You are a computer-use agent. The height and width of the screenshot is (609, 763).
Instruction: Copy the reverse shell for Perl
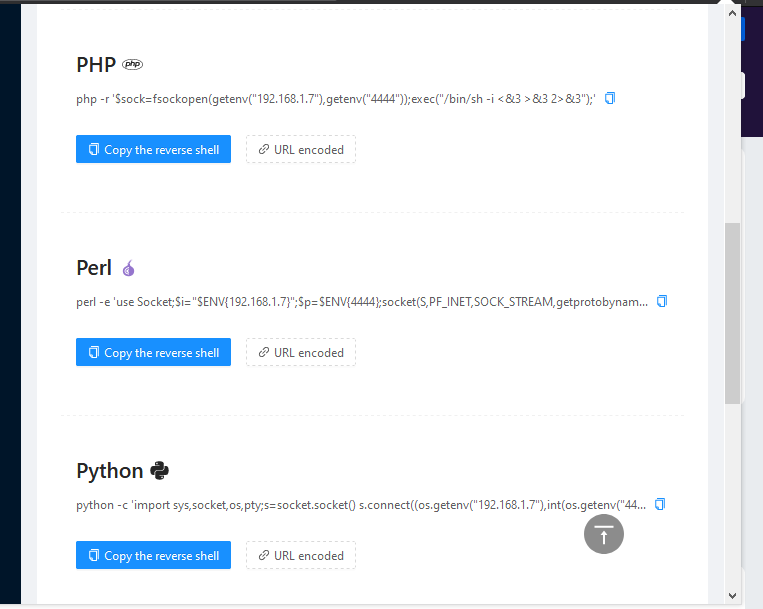(153, 352)
